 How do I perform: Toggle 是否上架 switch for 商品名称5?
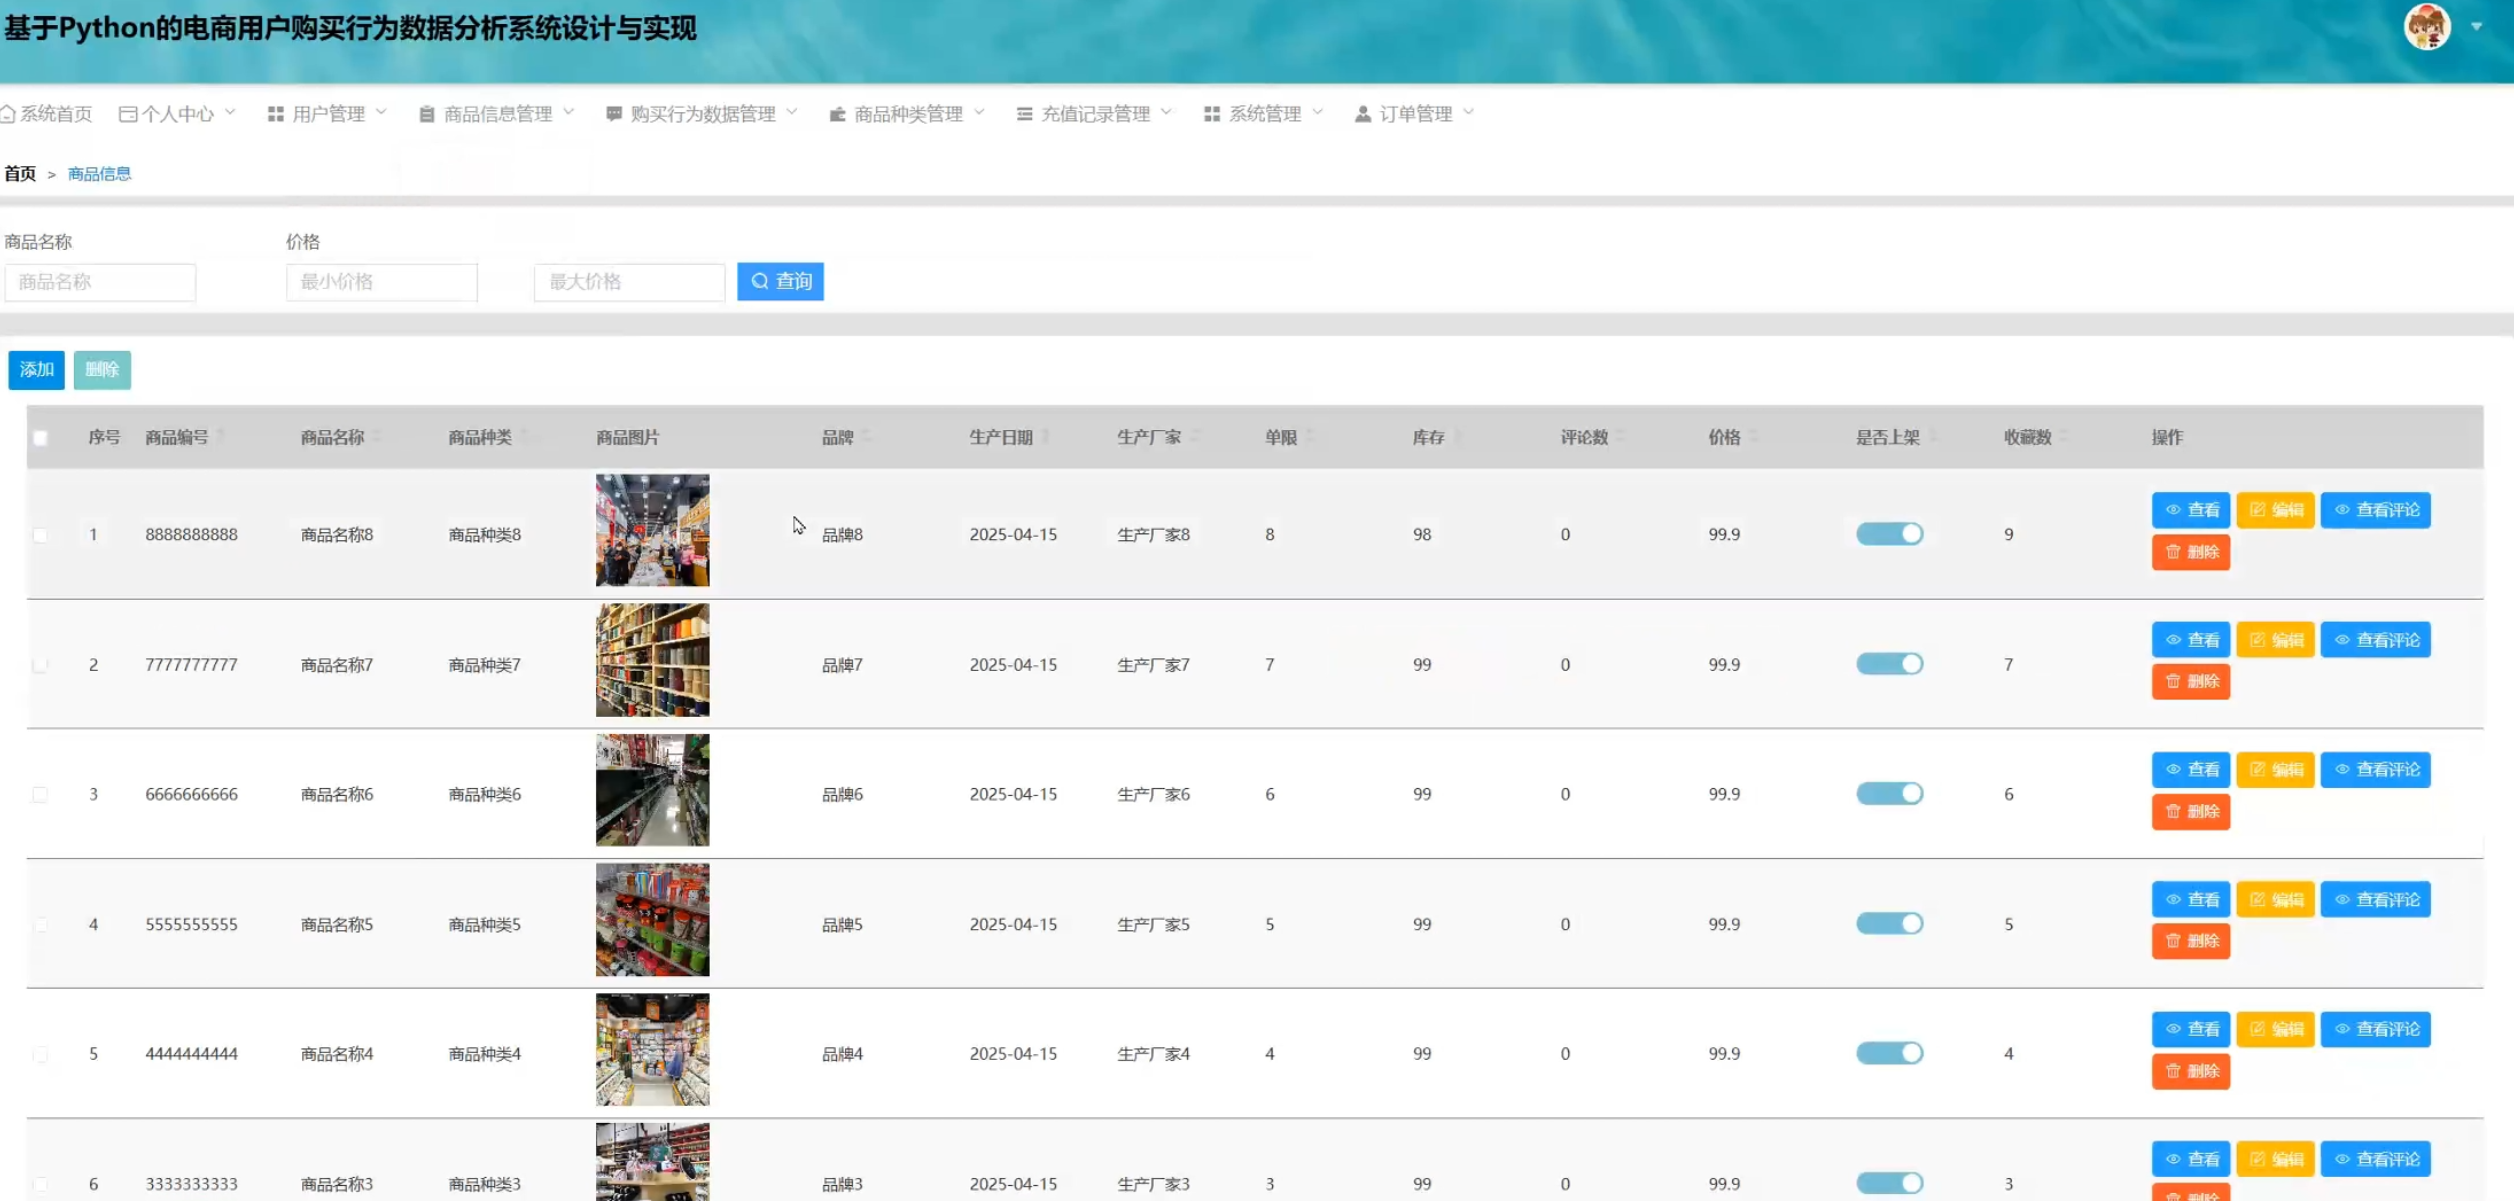tap(1889, 924)
